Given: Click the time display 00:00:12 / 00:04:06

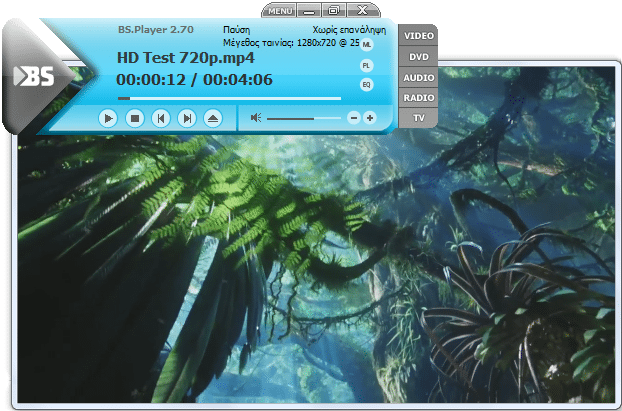Looking at the screenshot, I should (194, 80).
